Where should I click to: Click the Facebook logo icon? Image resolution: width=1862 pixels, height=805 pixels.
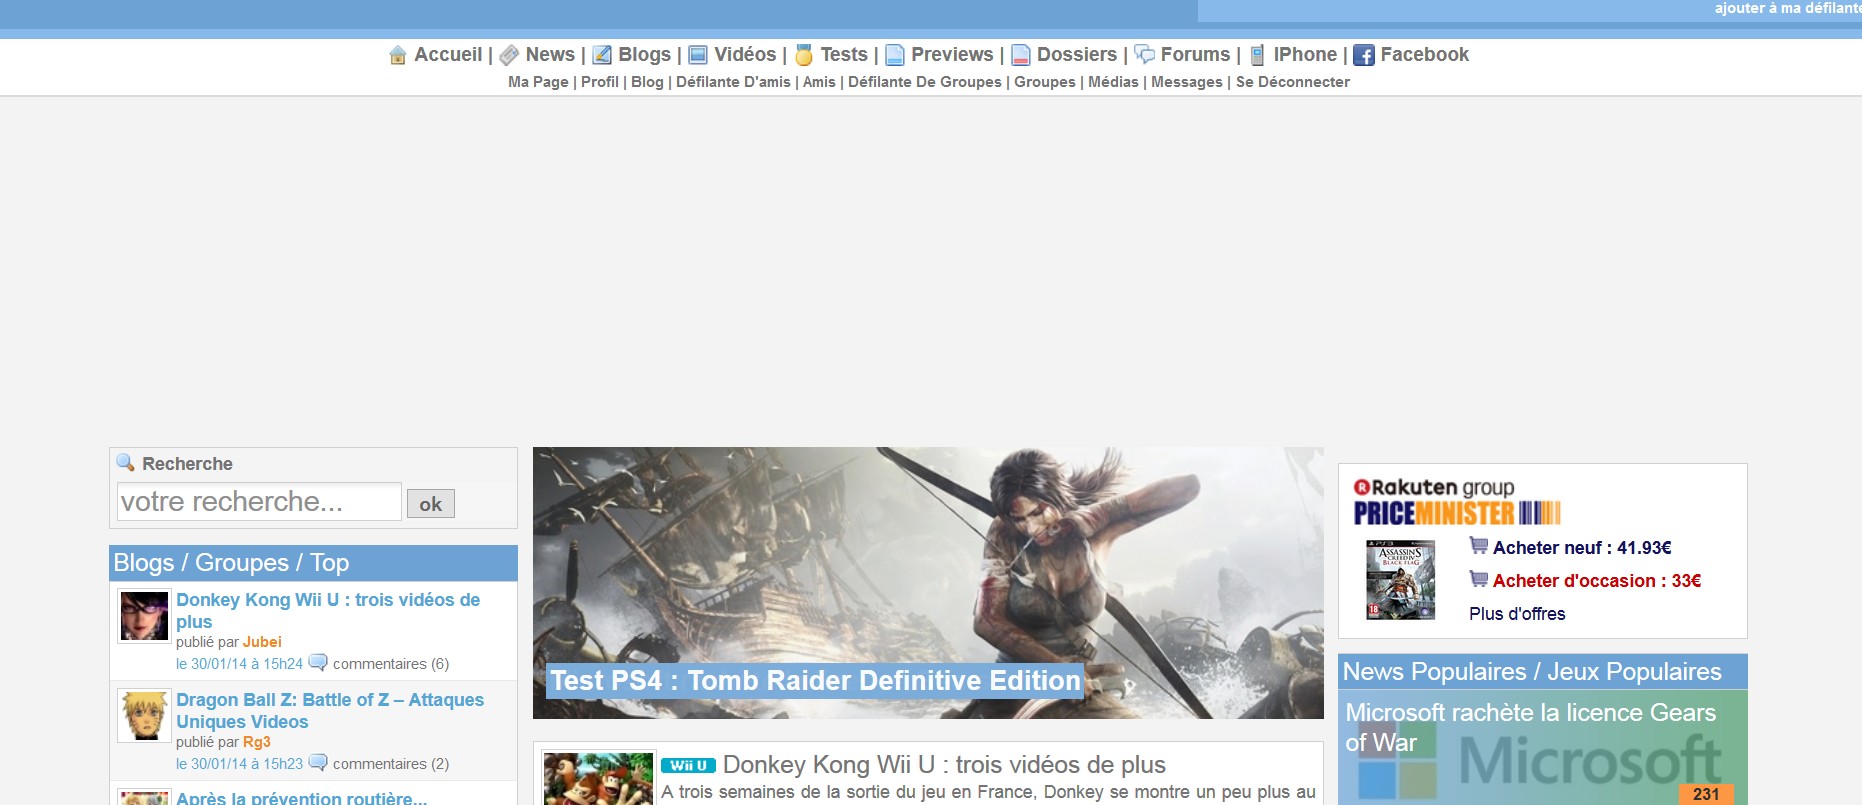[1364, 55]
